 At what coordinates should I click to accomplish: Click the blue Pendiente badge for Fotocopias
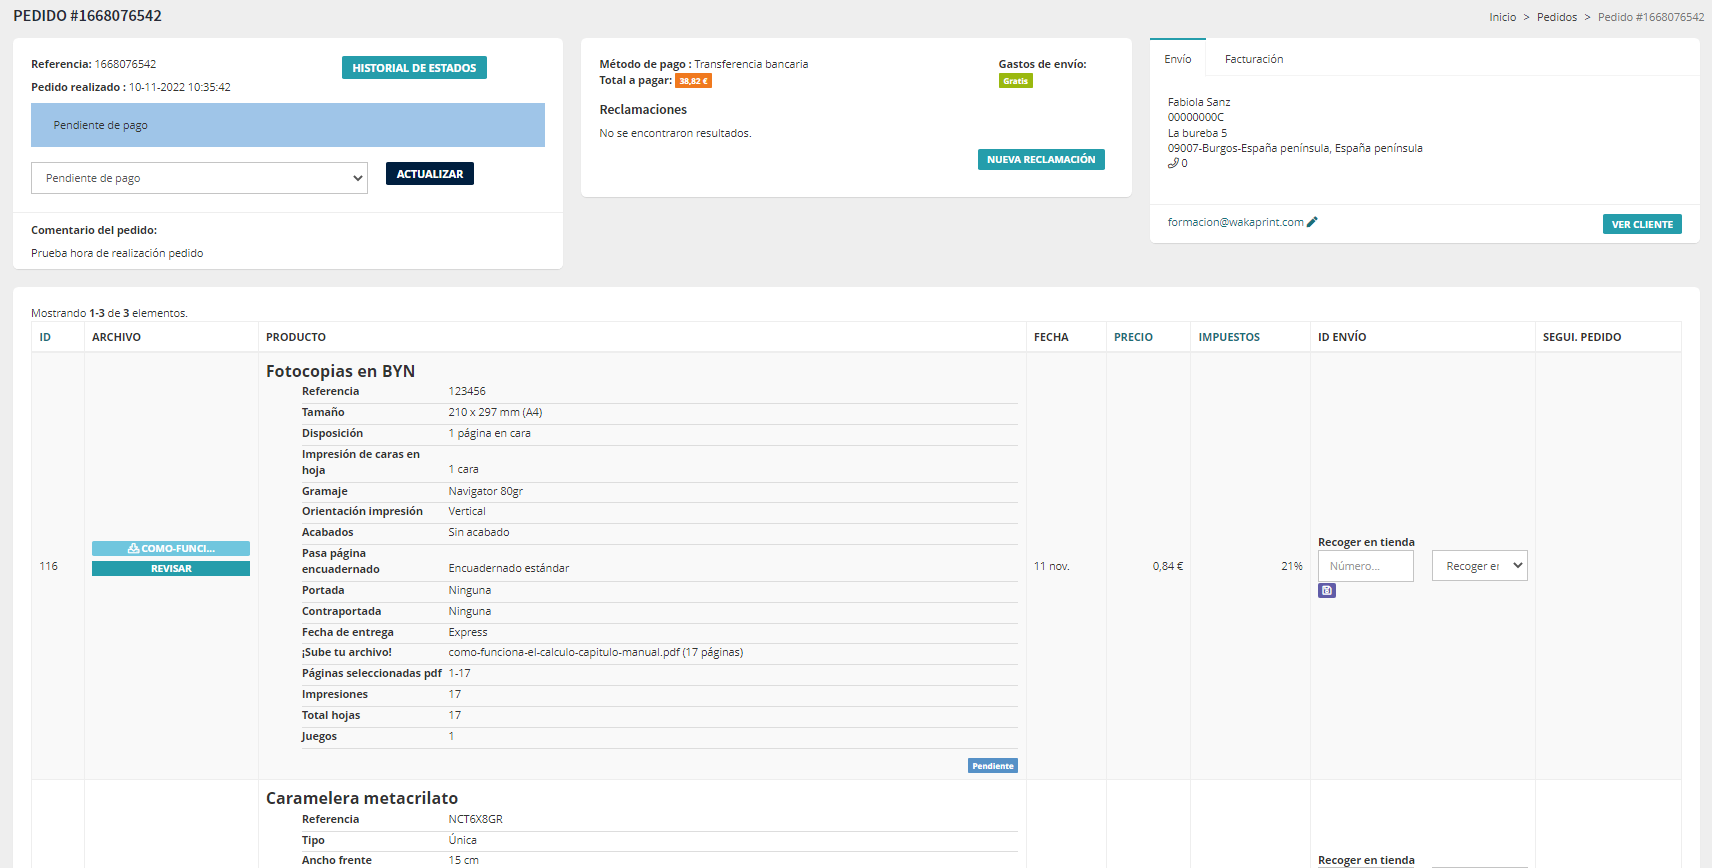(x=992, y=766)
